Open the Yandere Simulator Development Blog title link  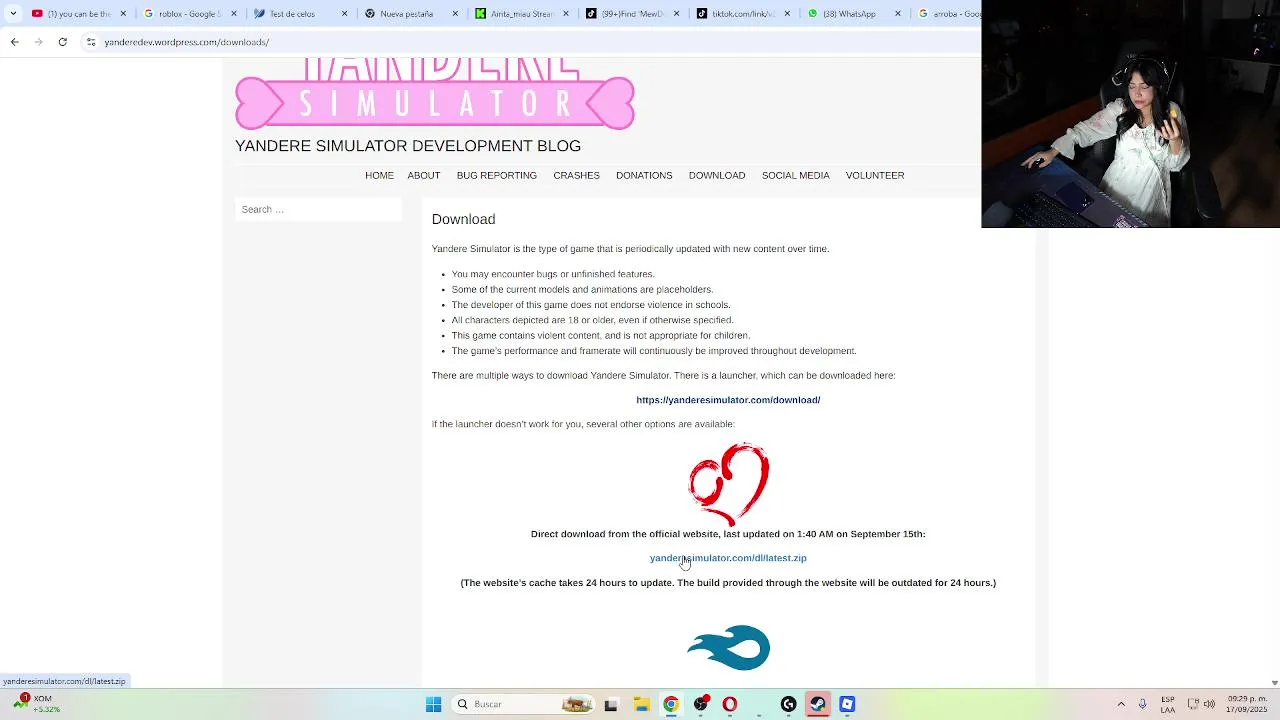[x=408, y=146]
